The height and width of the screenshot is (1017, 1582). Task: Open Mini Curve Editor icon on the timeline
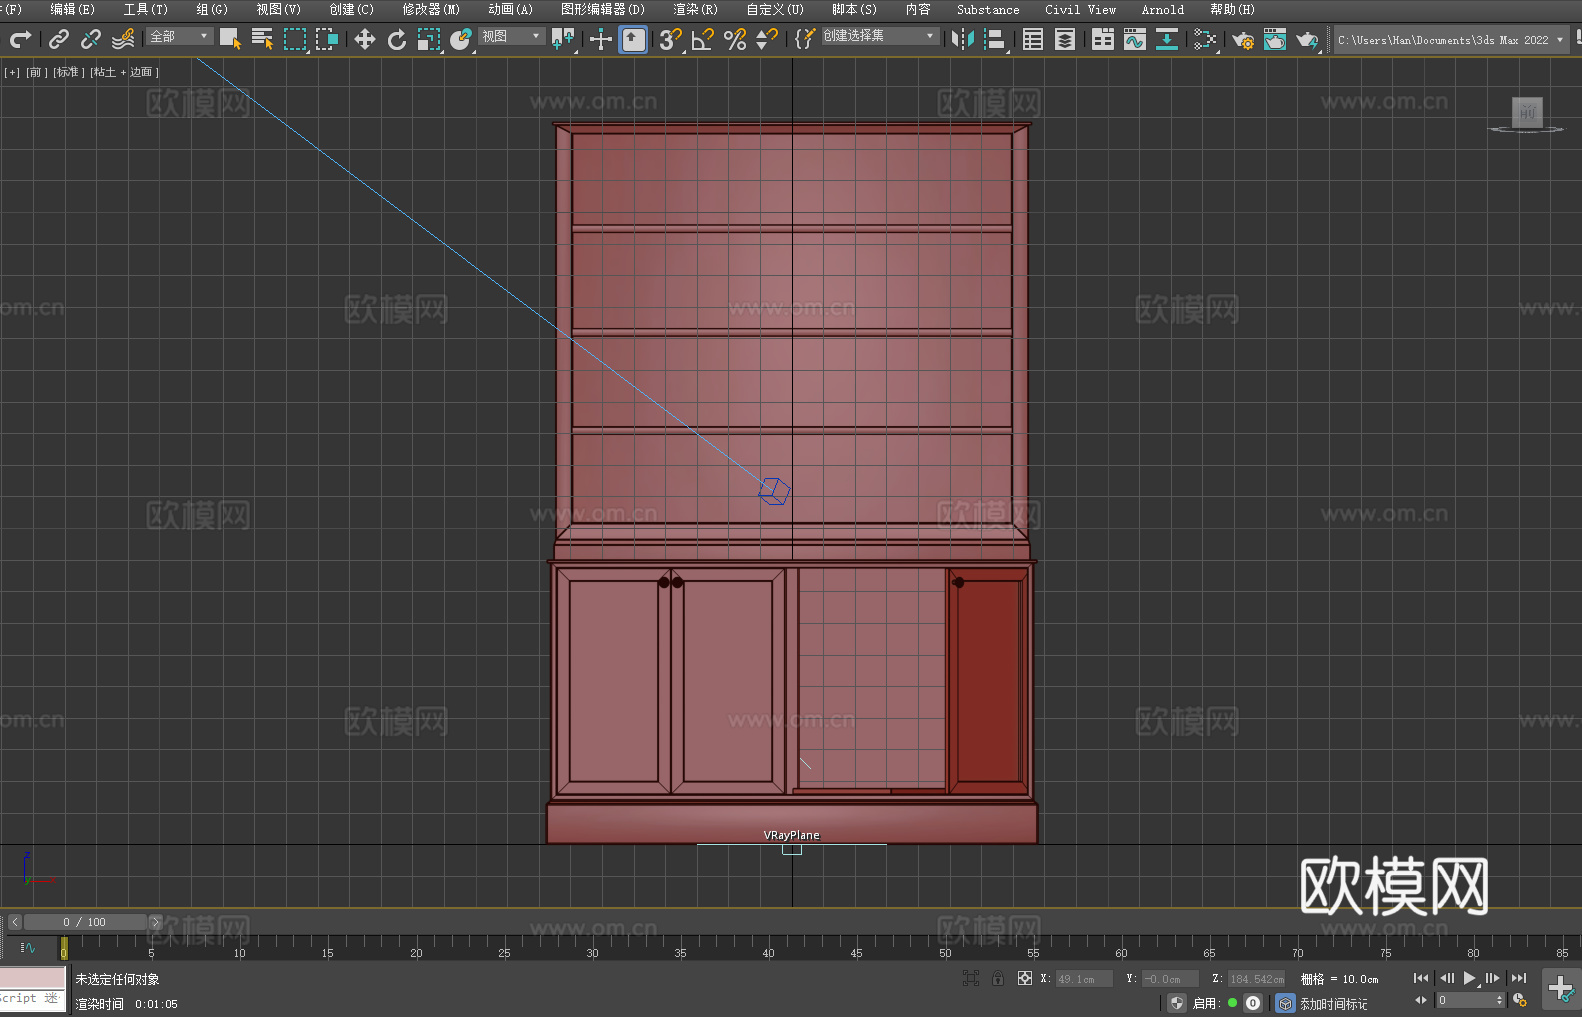point(28,947)
